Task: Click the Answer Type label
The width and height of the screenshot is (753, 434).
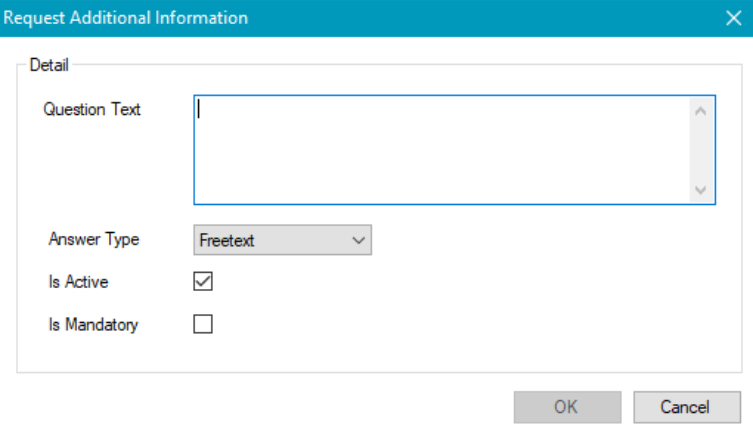Action: pyautogui.click(x=94, y=240)
